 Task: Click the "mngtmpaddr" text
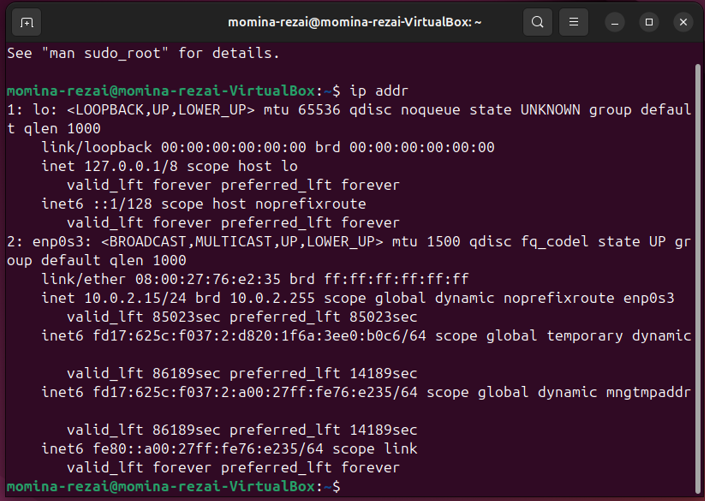click(648, 392)
